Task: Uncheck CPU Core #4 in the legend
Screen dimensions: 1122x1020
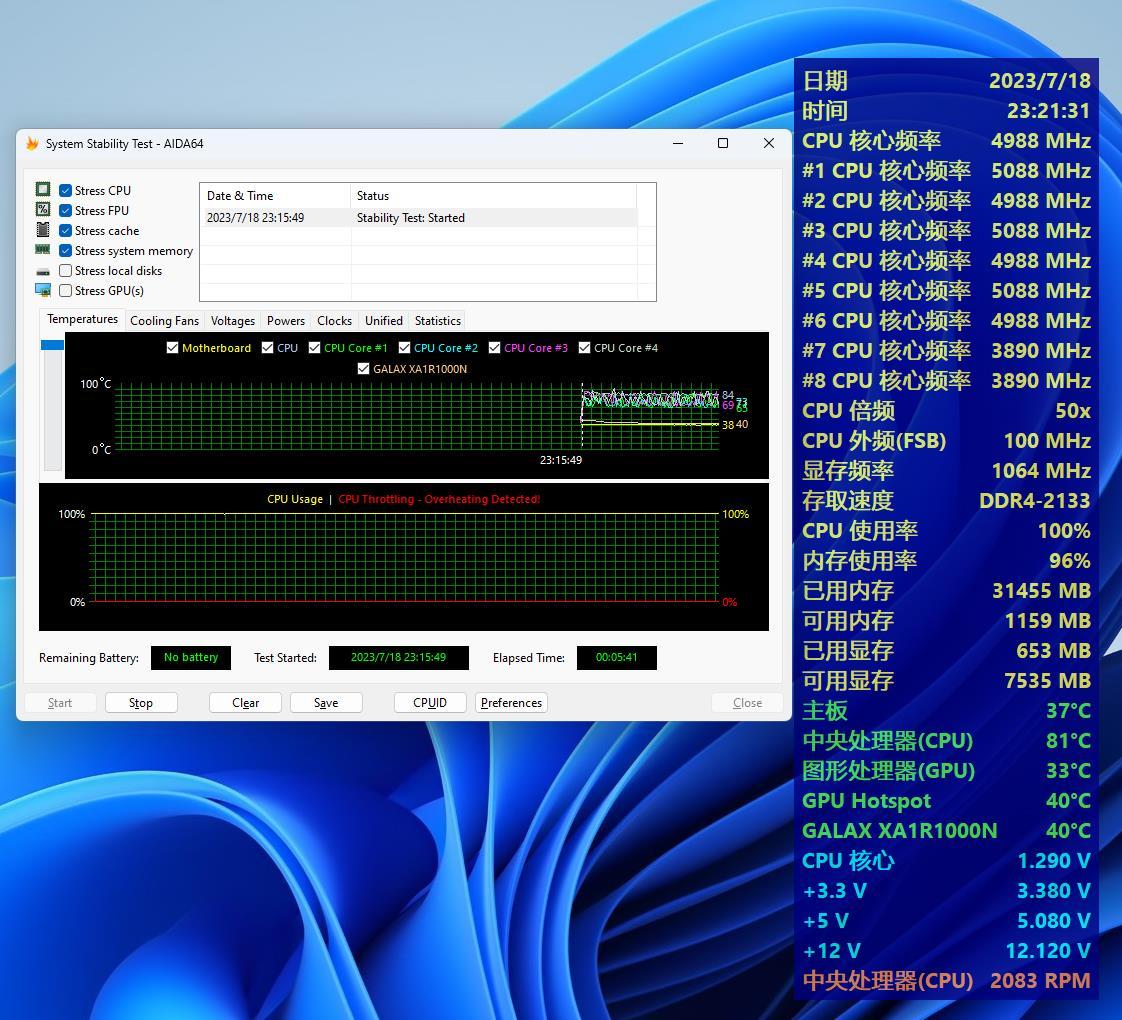Action: [585, 348]
